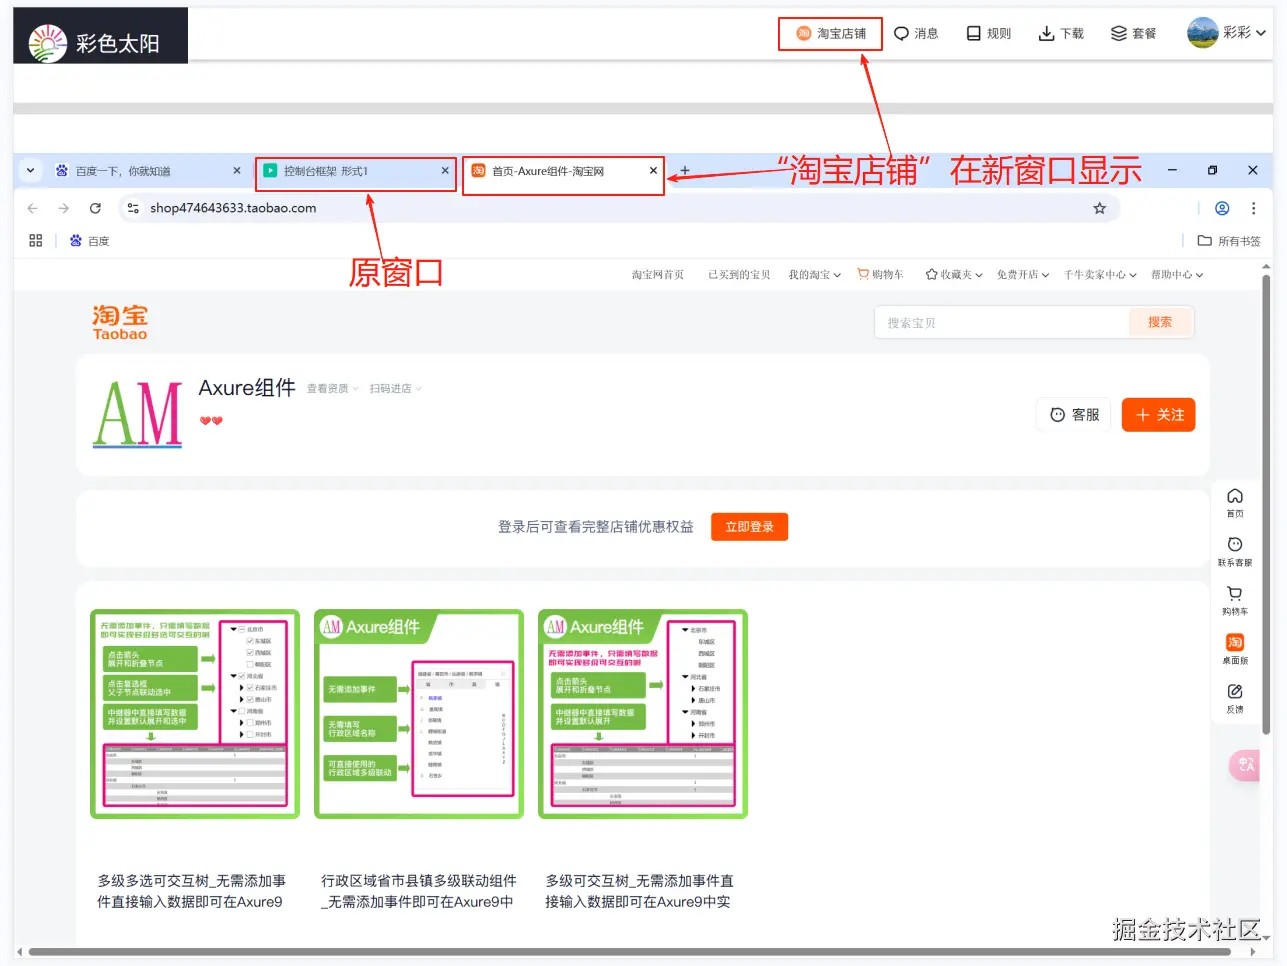Viewport: 1287px width, 966px height.
Task: Go back in browser history
Action: coord(33,208)
